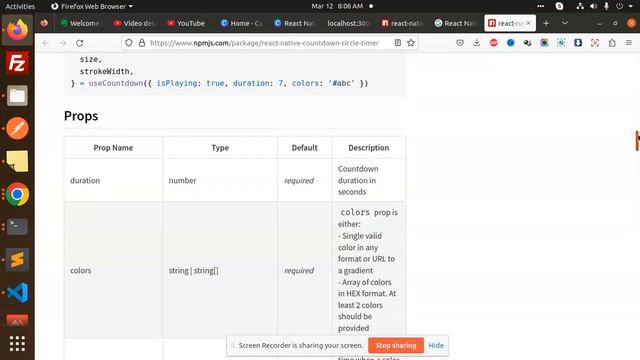Launch FileZilla from the dock

tap(17, 63)
